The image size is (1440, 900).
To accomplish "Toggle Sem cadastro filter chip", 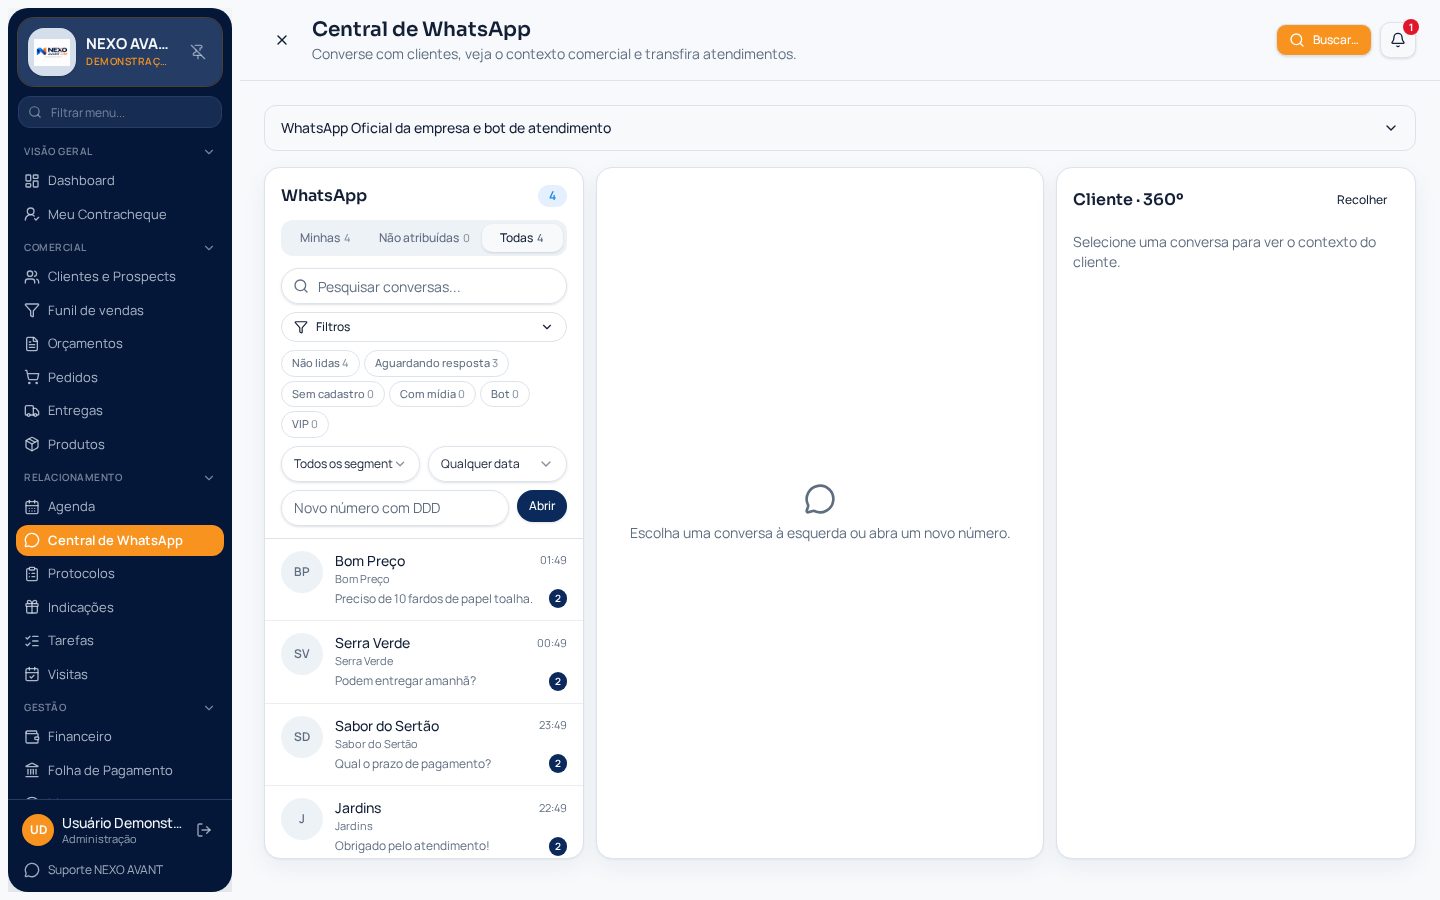I will click(x=333, y=394).
